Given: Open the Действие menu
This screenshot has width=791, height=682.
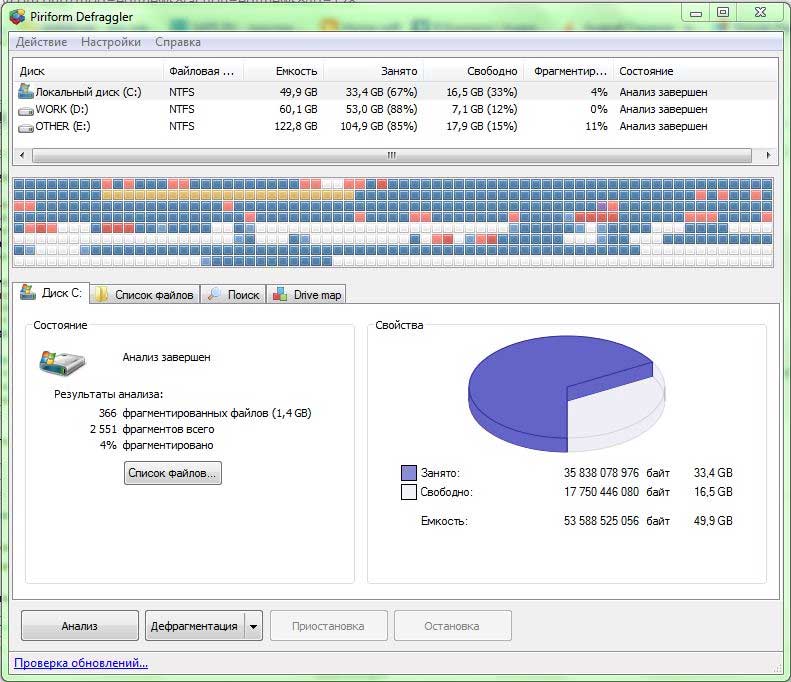Looking at the screenshot, I should (x=41, y=42).
